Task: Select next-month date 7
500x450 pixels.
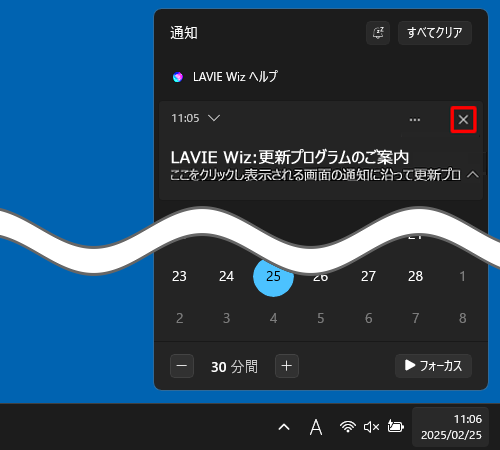Action: [x=415, y=318]
